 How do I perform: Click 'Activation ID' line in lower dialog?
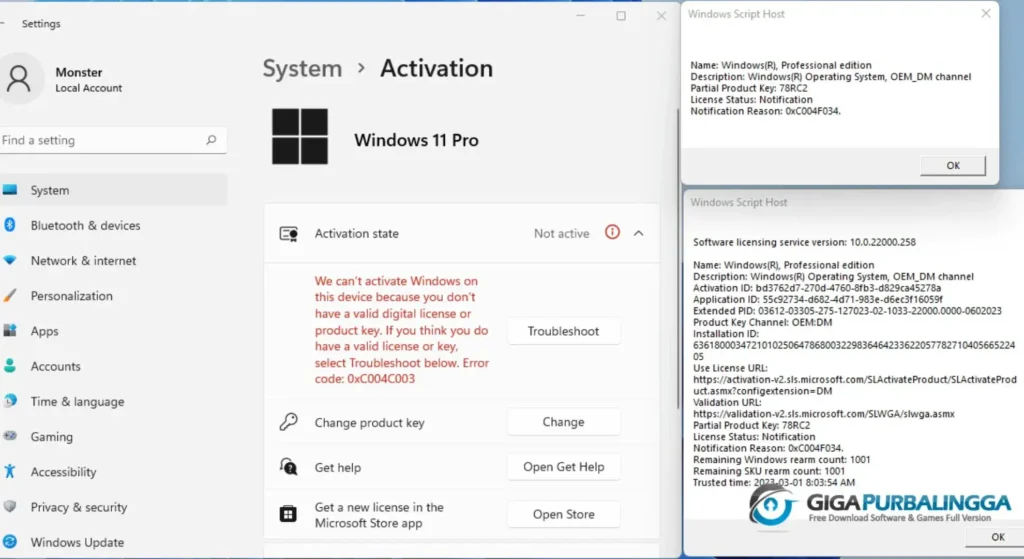click(817, 288)
